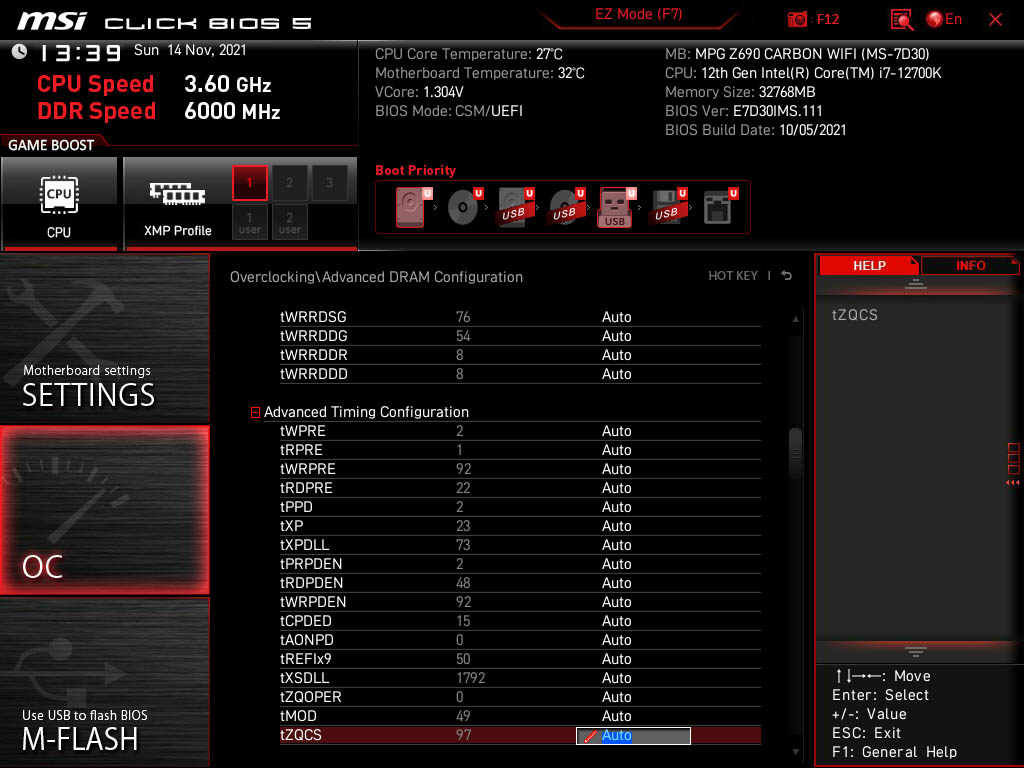Click the CPU Game Boost icon
The height and width of the screenshot is (768, 1024).
[59, 203]
